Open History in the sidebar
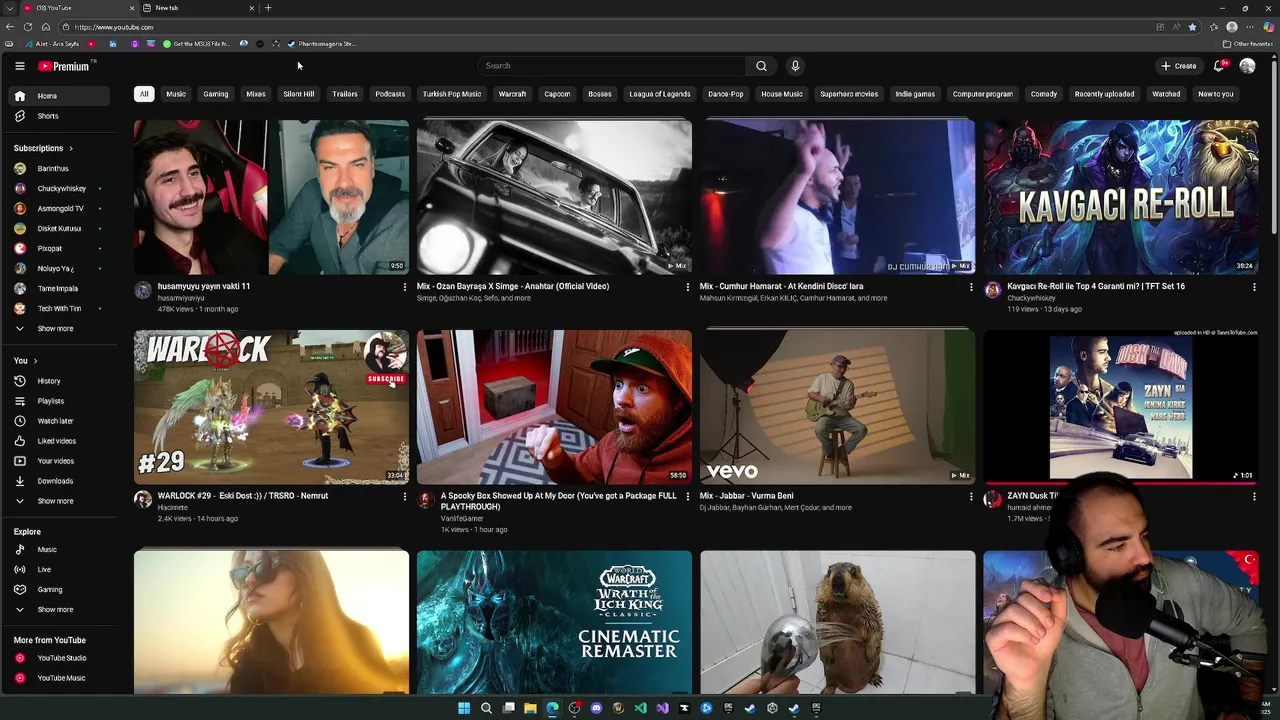This screenshot has height=720, width=1280. pyautogui.click(x=60, y=381)
